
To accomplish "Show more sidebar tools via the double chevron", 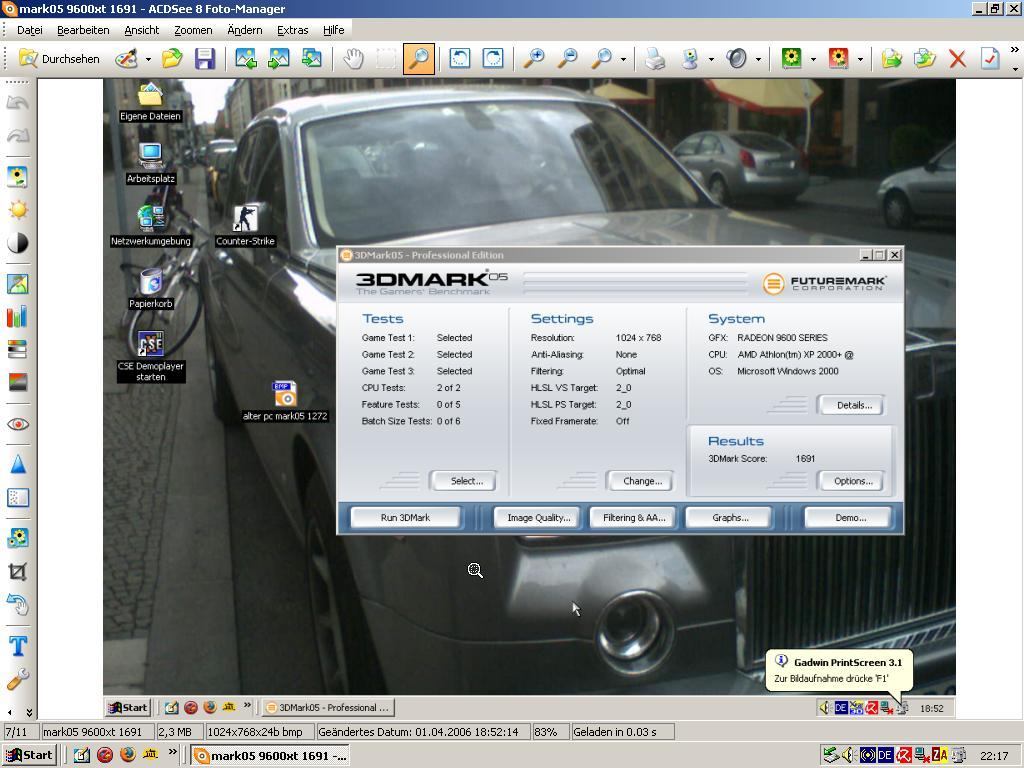I will [x=29, y=712].
